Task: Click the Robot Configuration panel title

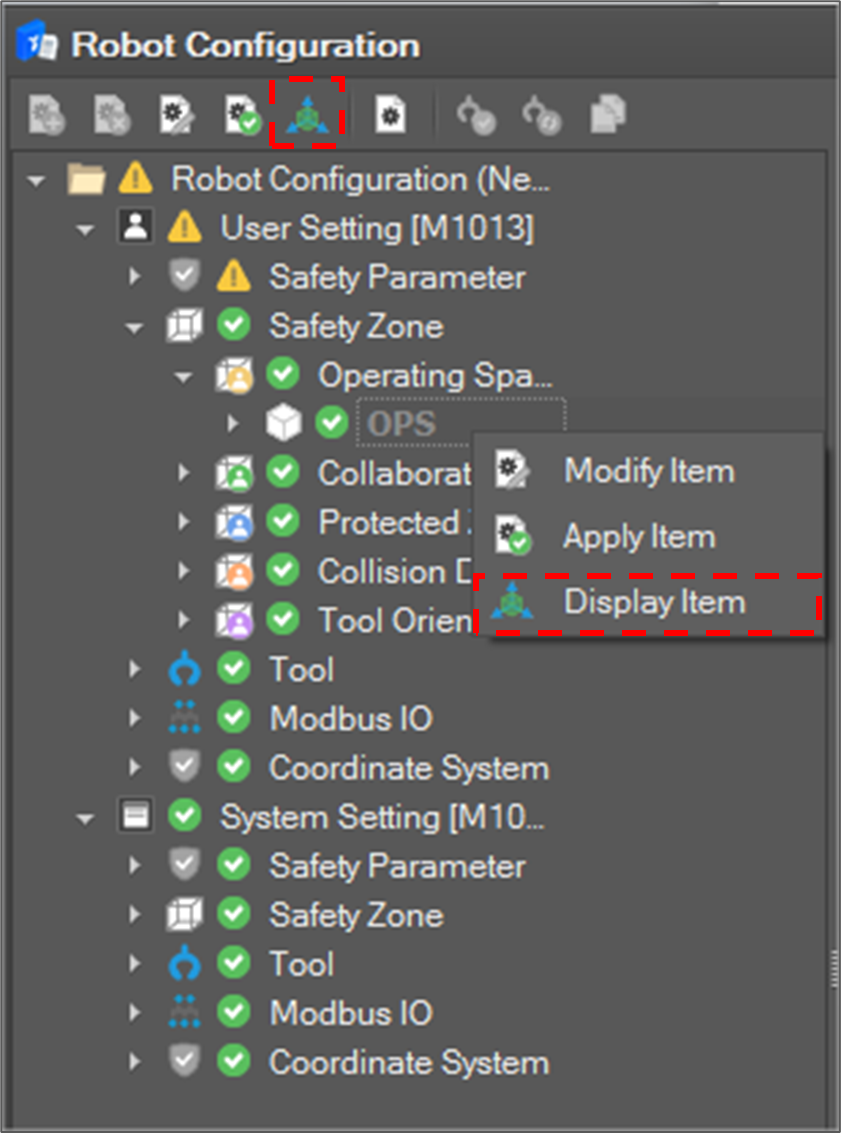Action: [x=245, y=45]
